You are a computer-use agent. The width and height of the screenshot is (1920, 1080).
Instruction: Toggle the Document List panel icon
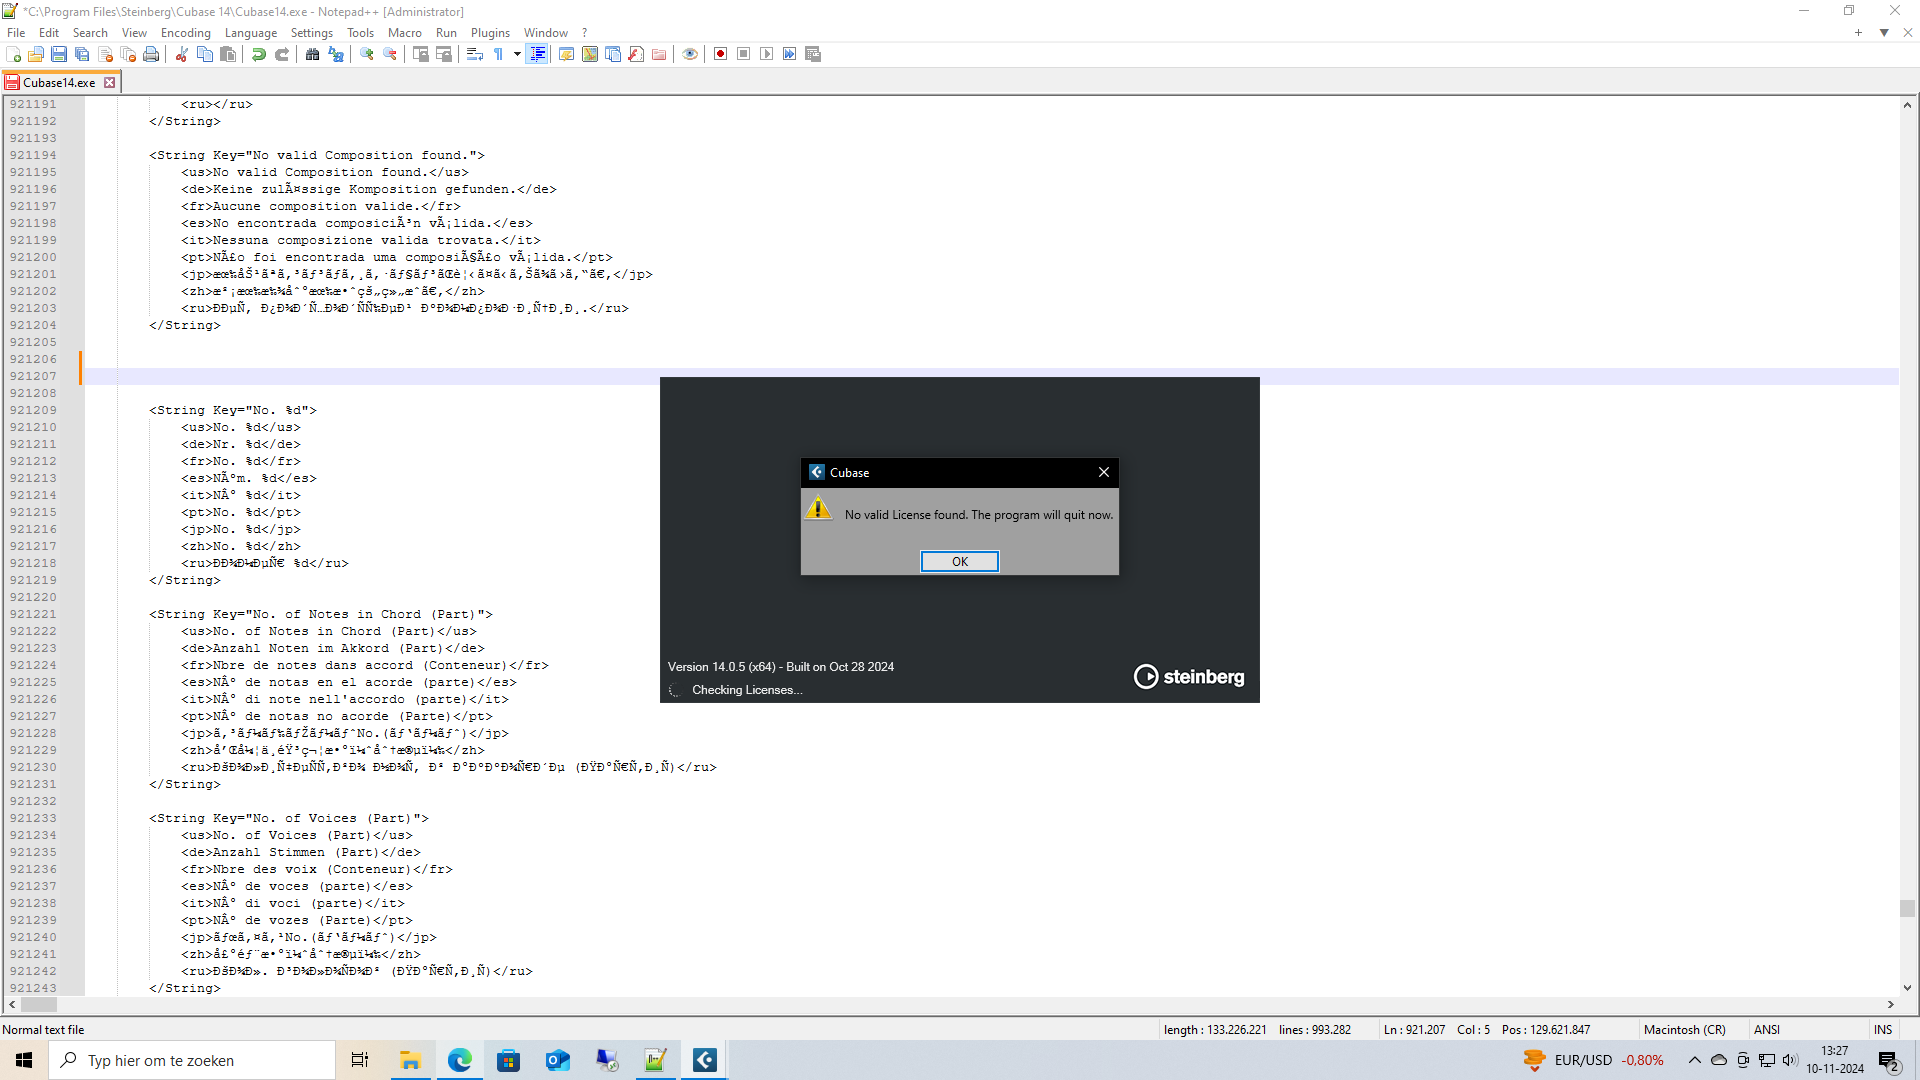(613, 54)
